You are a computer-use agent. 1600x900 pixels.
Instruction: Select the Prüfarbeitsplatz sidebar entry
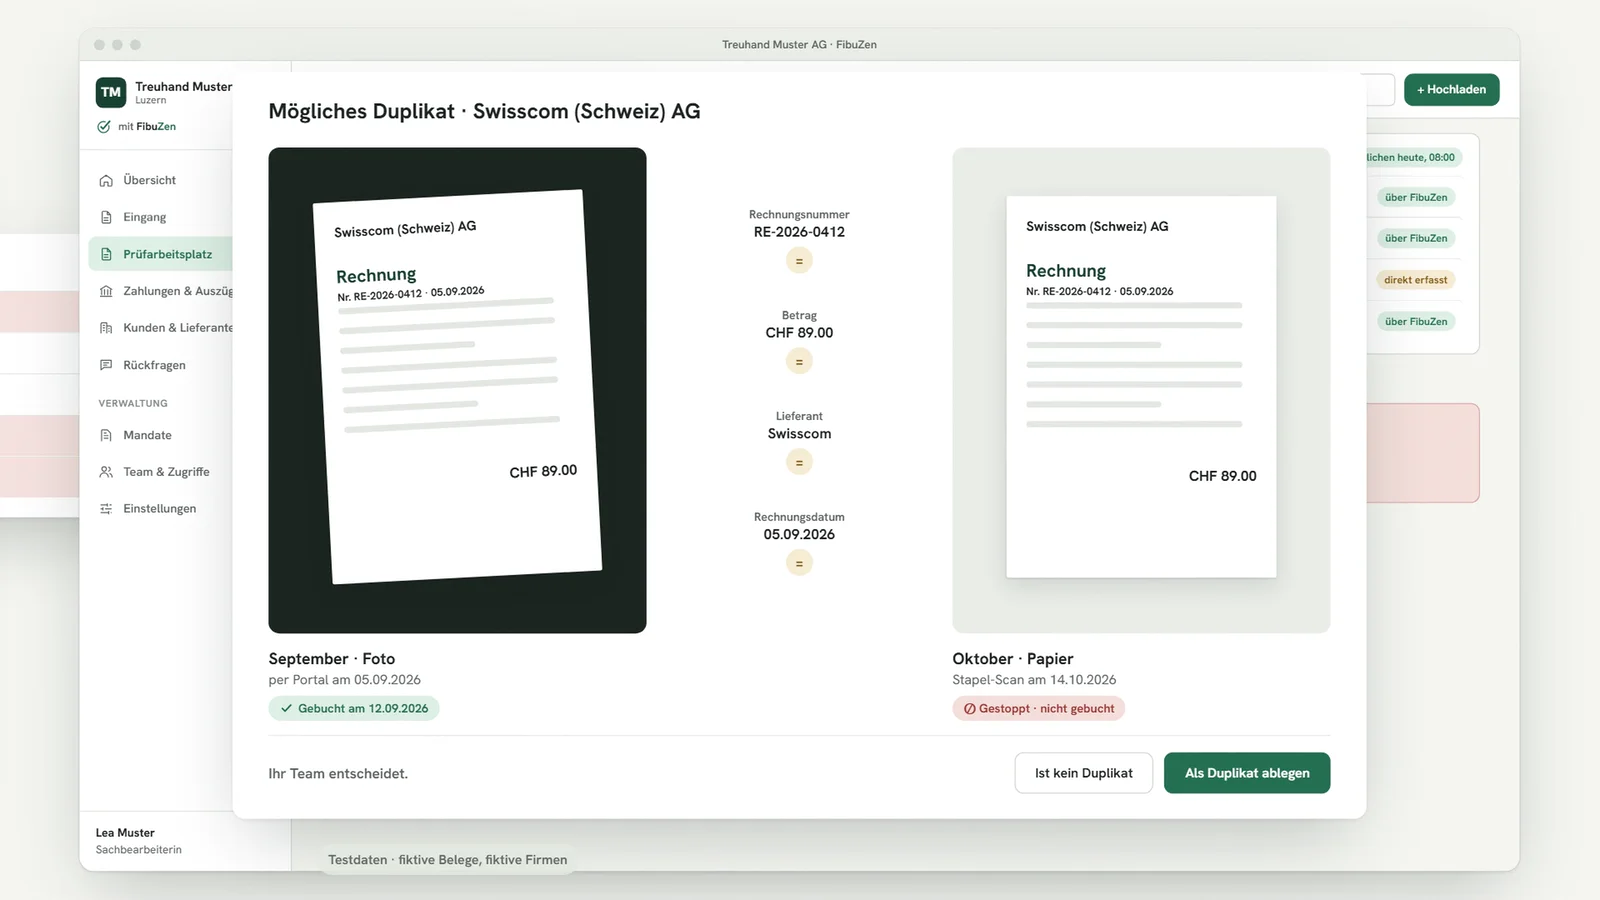pyautogui.click(x=161, y=254)
